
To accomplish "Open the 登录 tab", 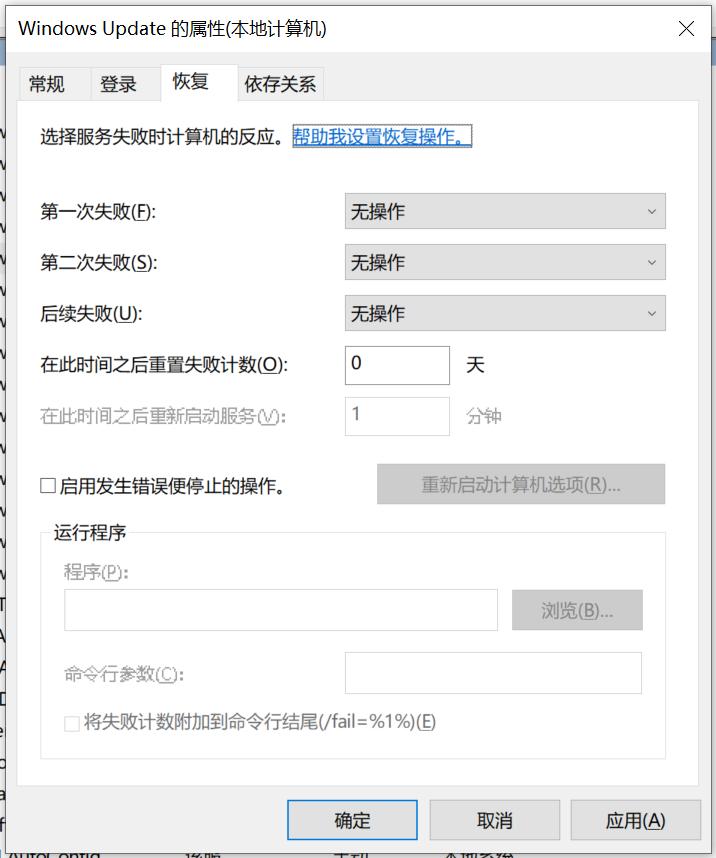I will tap(120, 84).
